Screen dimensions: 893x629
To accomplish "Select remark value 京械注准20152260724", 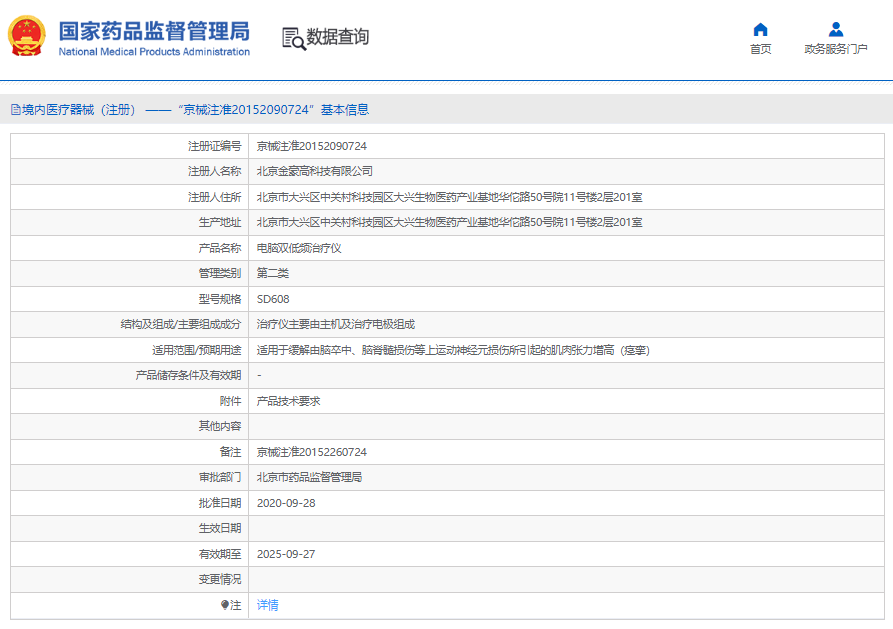I will pos(312,452).
